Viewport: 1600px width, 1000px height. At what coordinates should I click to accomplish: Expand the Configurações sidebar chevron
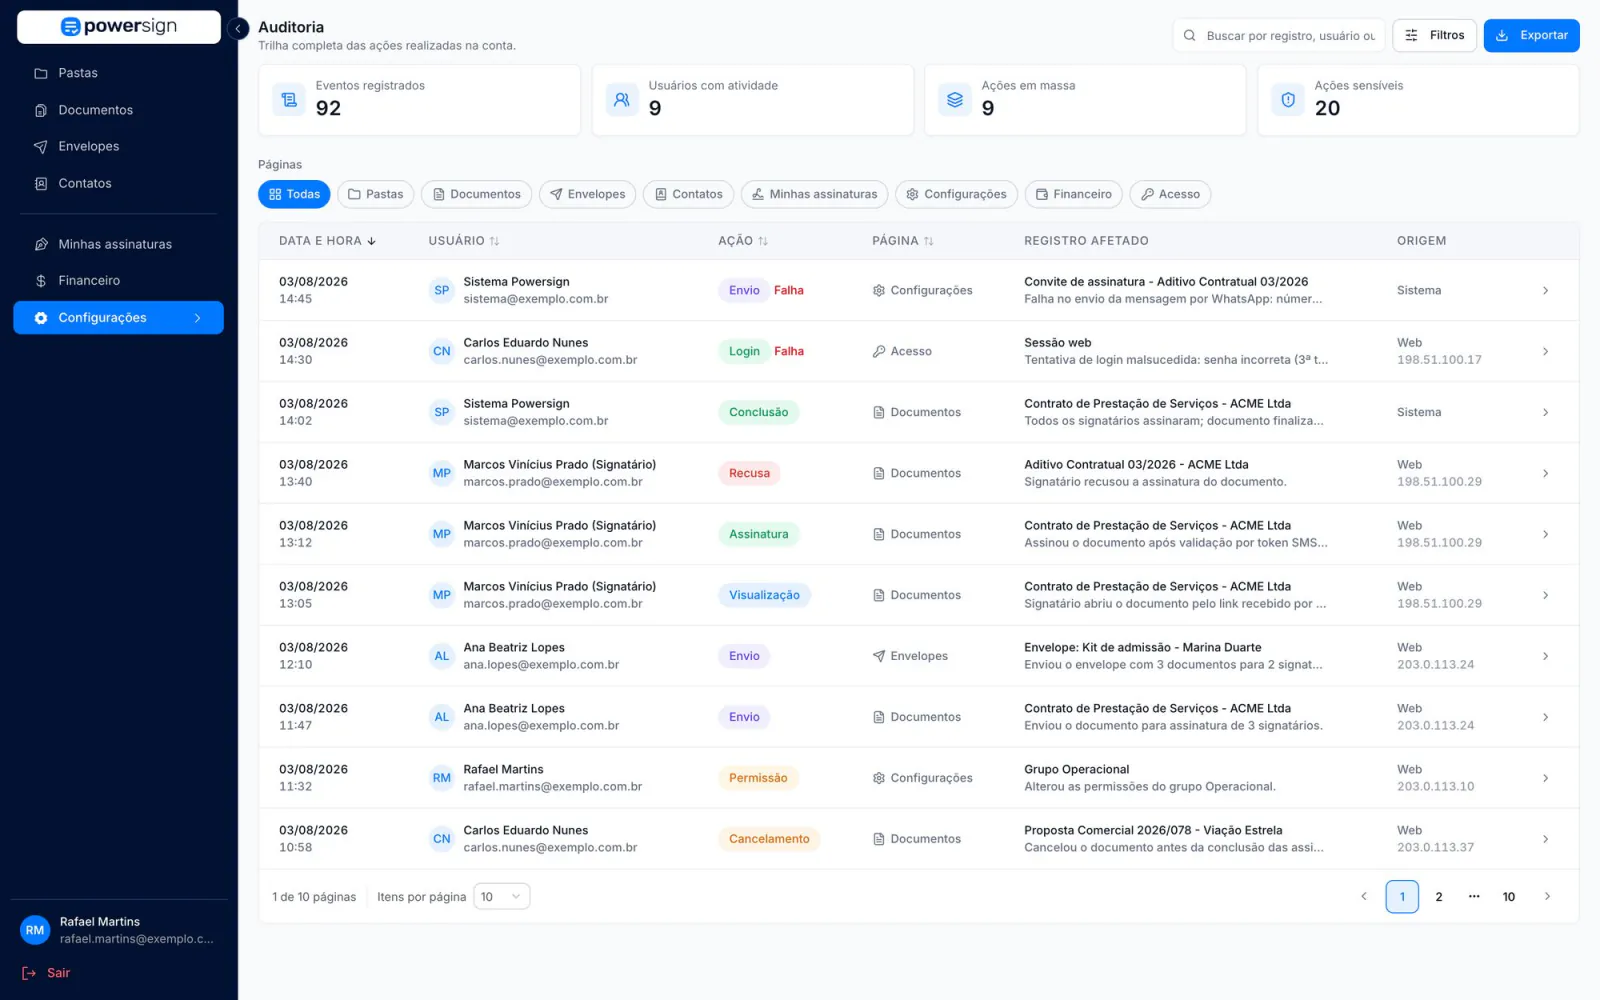pos(198,318)
